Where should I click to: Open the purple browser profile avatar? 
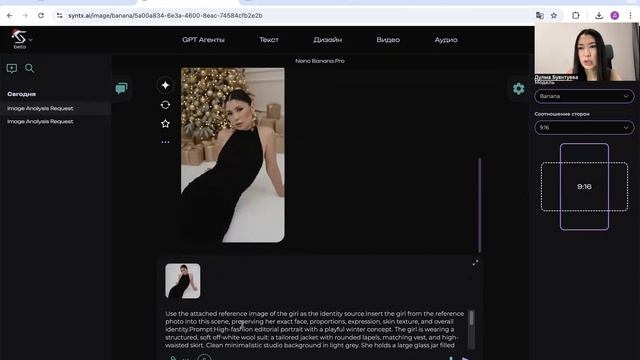[x=615, y=16]
